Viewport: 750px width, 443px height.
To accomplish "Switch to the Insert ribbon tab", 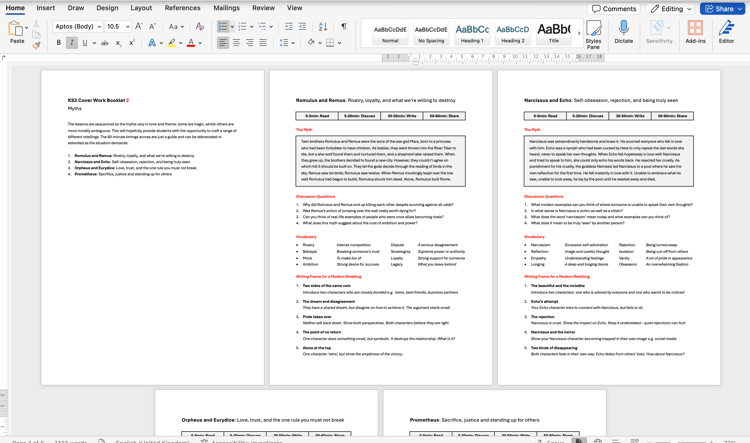I will pos(46,8).
